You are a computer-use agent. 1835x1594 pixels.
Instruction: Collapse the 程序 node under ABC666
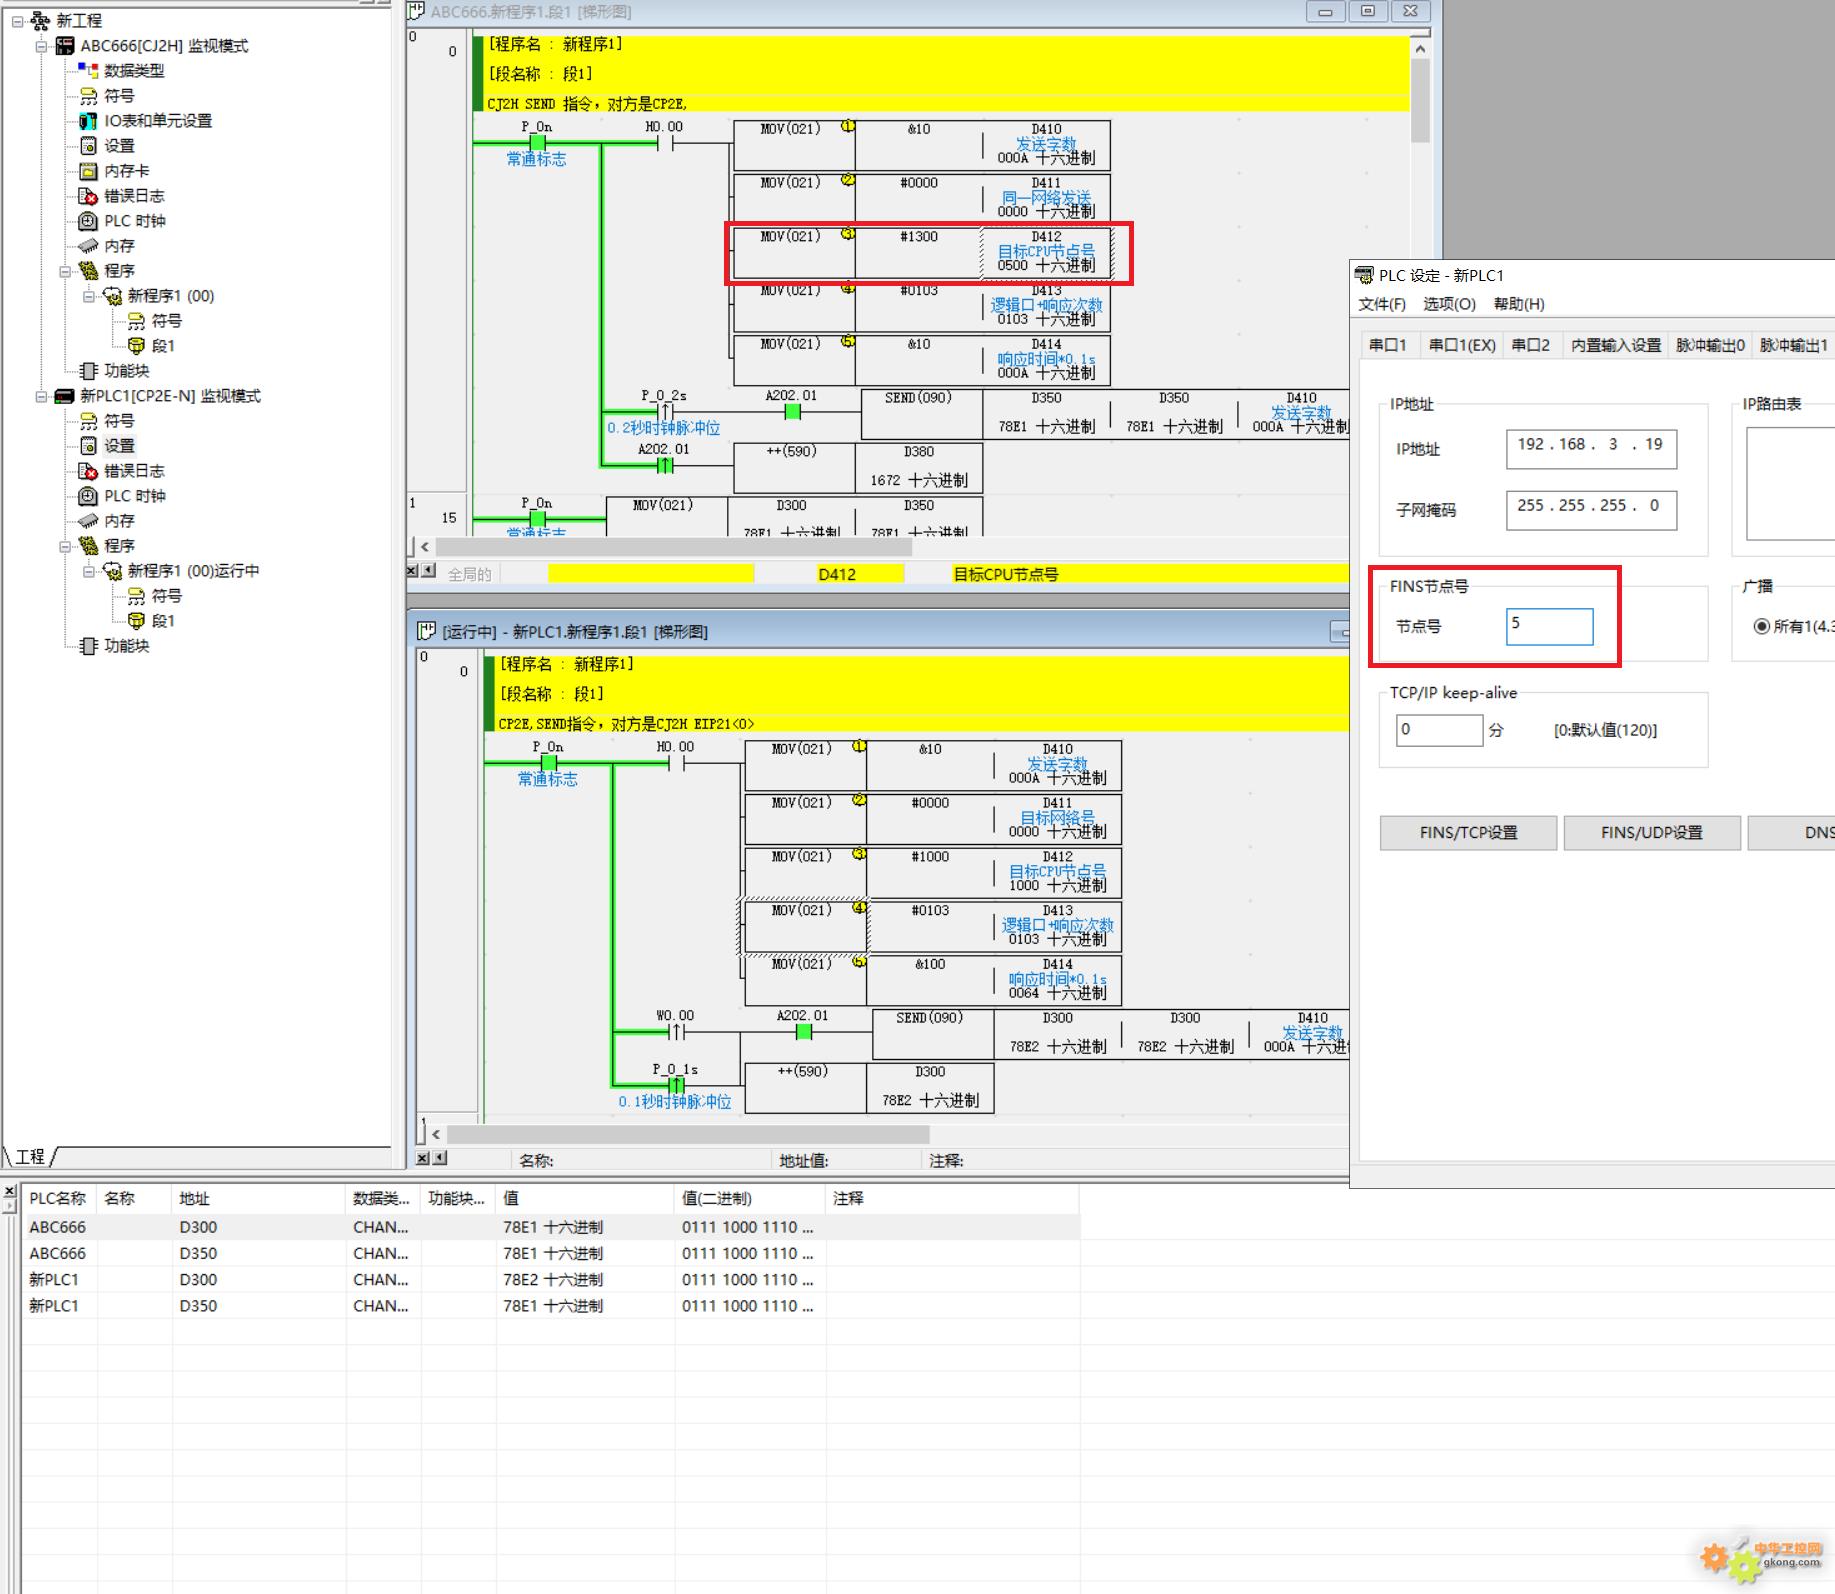coord(65,271)
